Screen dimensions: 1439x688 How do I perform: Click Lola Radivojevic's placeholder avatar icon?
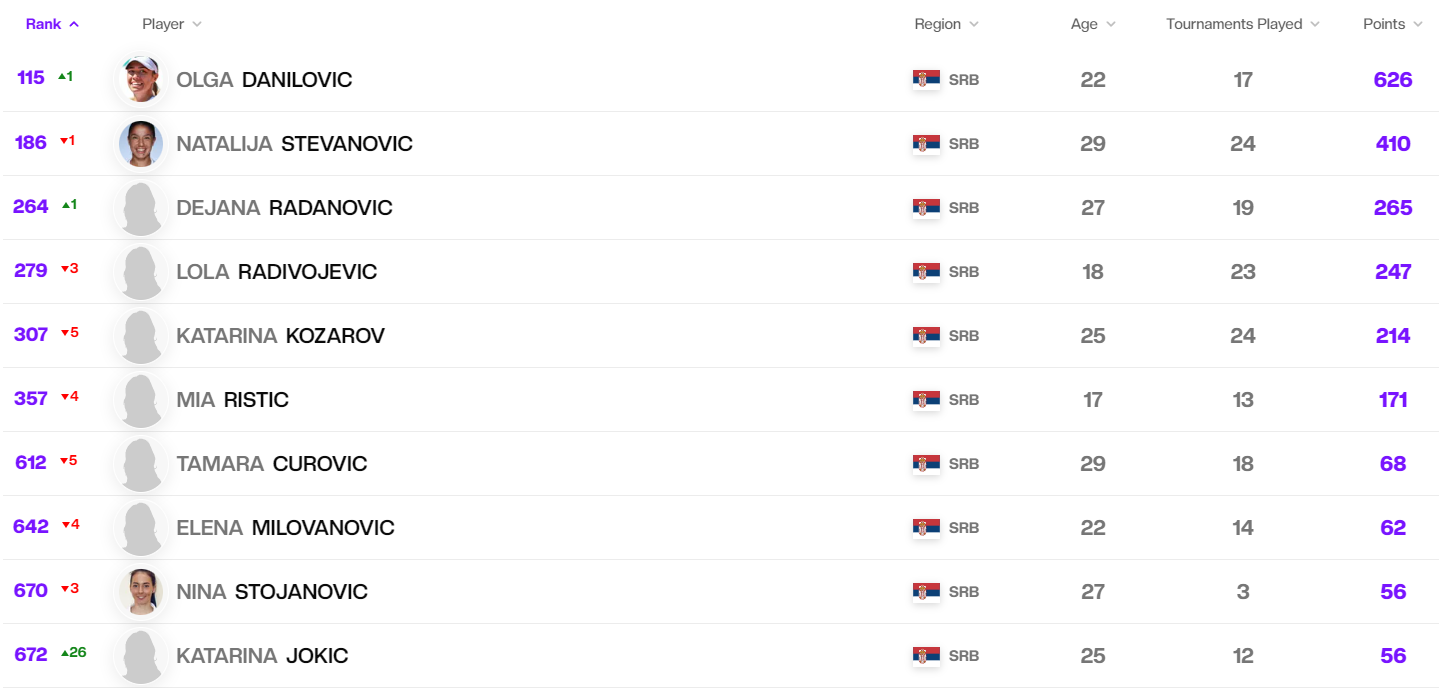pos(141,272)
